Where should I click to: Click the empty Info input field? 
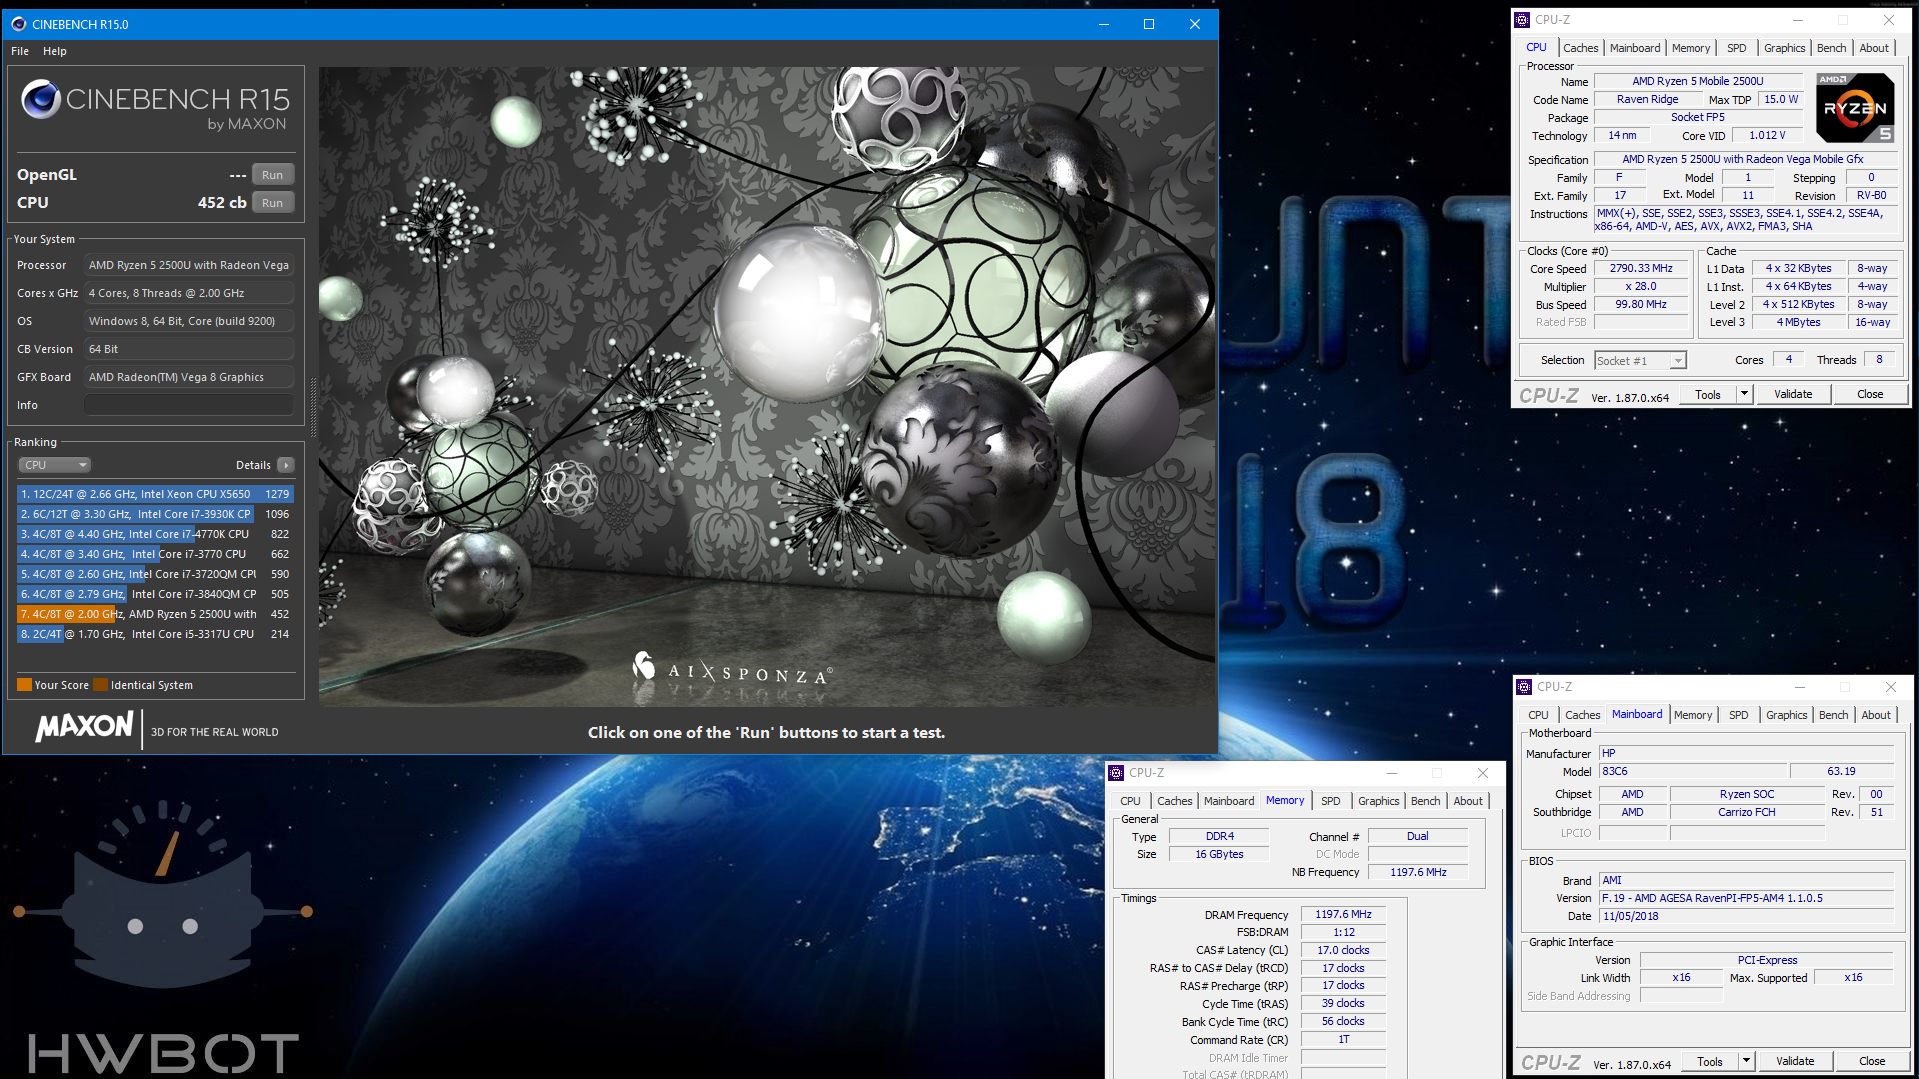point(189,405)
